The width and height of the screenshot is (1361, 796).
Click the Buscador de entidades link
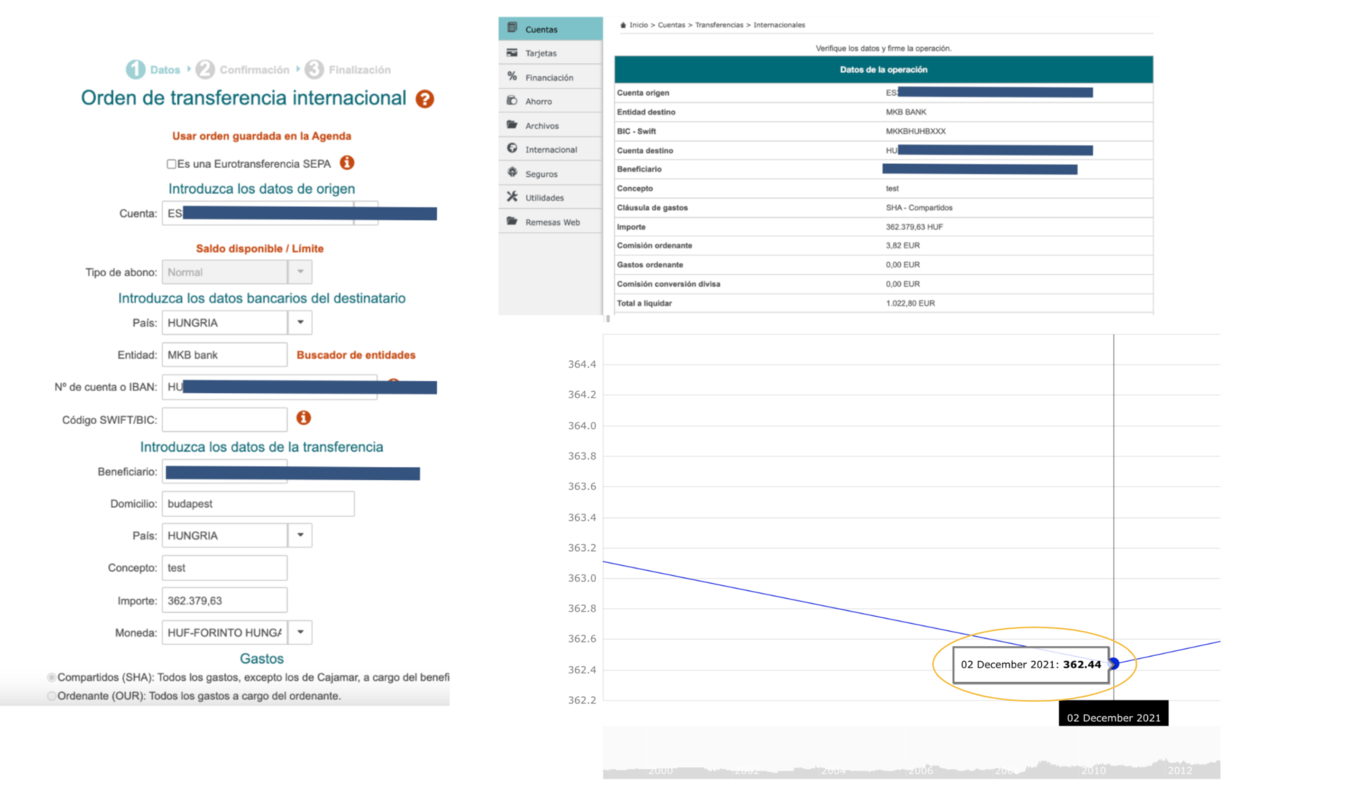(356, 355)
